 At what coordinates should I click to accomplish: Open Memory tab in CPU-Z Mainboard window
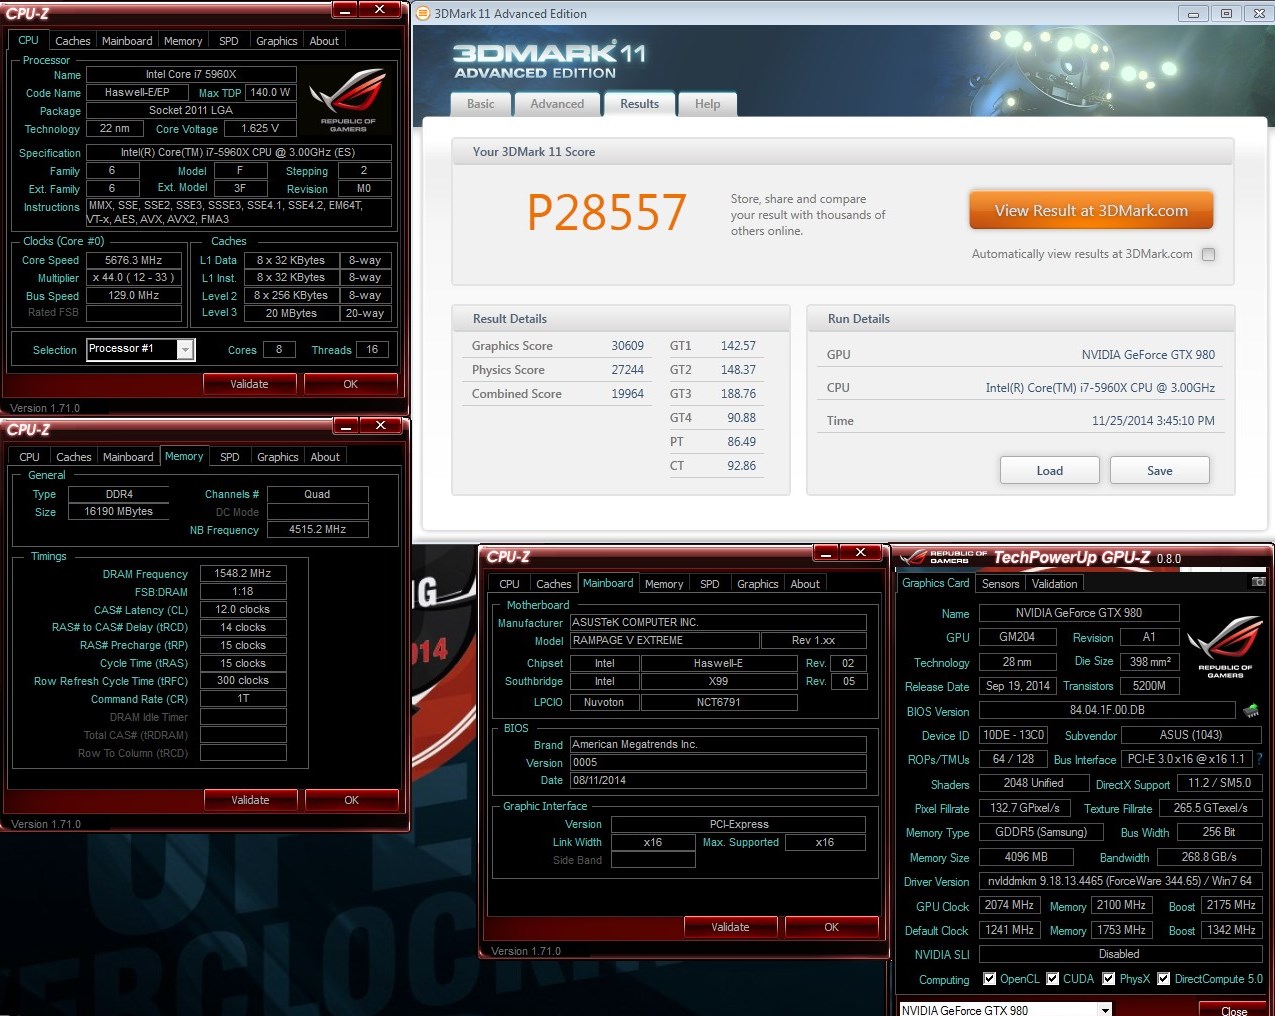664,584
